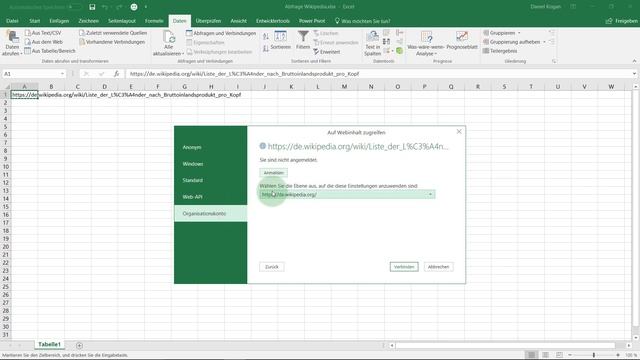Click the smiley feedback icon
640x360 pixels.
(134, 7)
